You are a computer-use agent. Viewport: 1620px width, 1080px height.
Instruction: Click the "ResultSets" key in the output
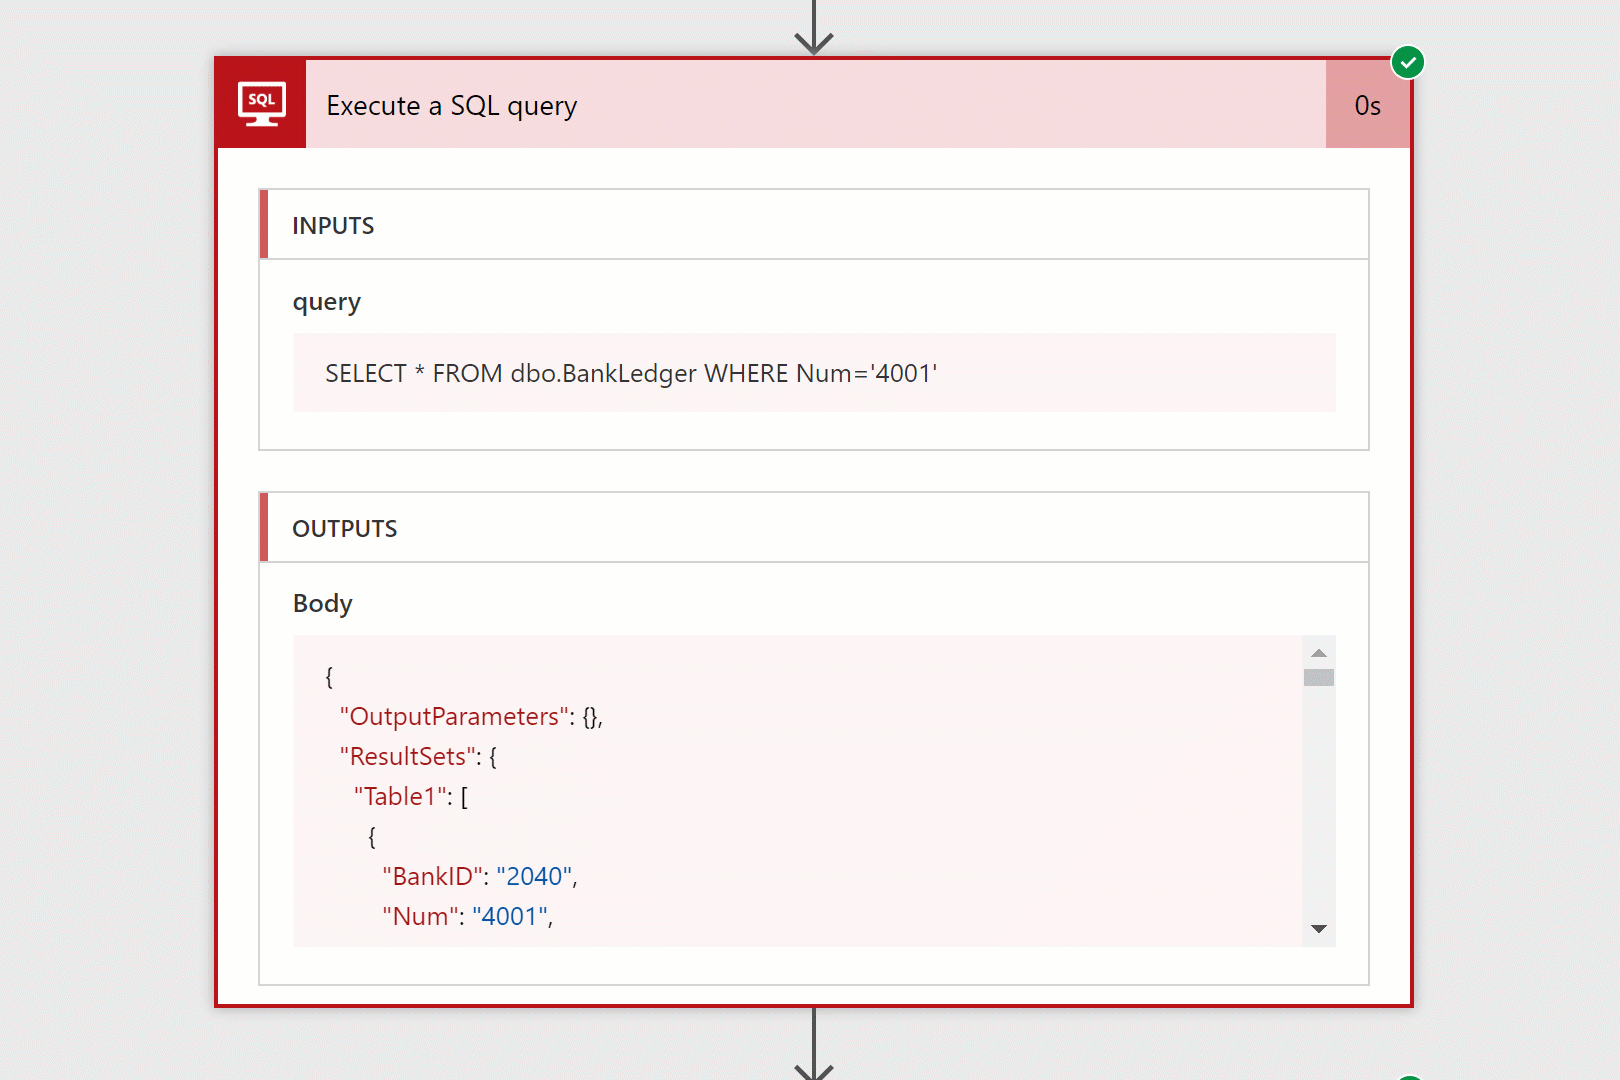[x=409, y=757]
